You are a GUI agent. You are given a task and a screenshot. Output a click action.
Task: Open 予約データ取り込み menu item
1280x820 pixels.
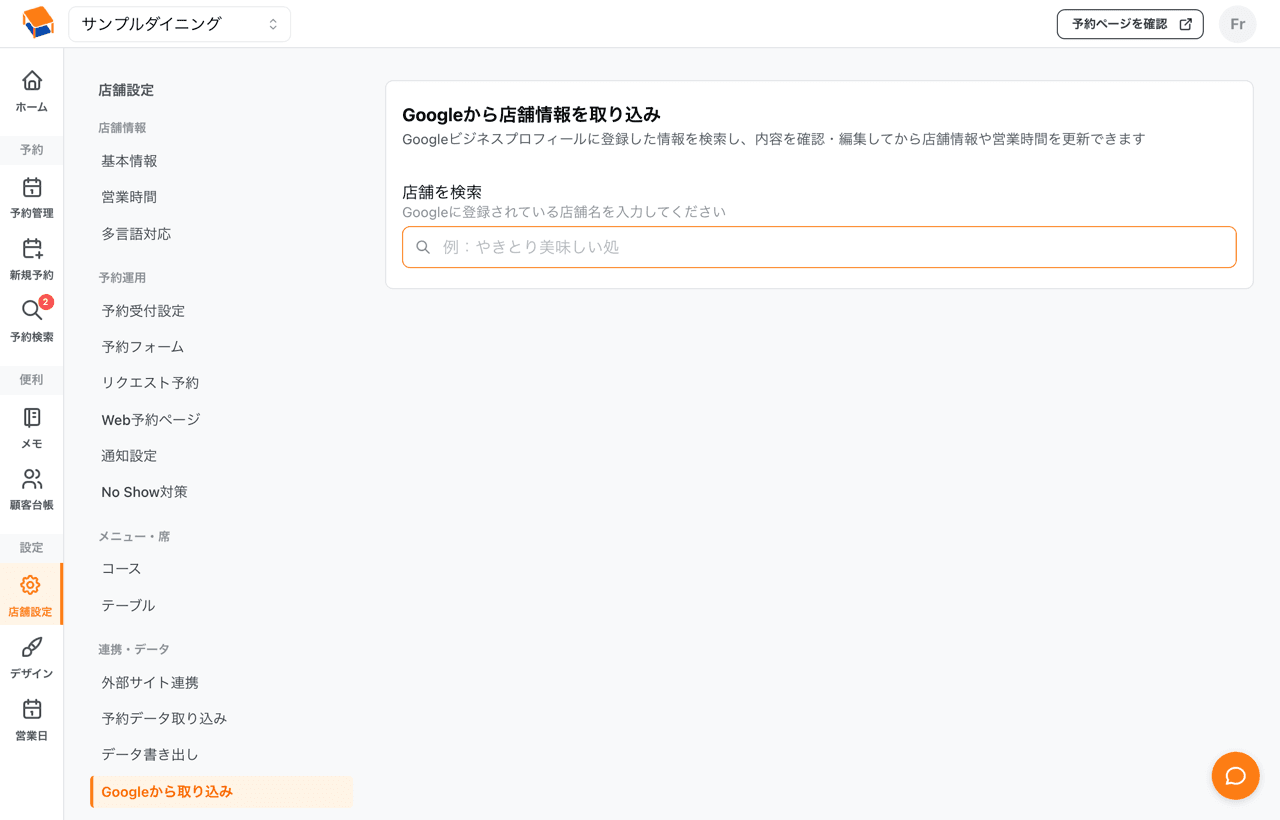pos(164,719)
